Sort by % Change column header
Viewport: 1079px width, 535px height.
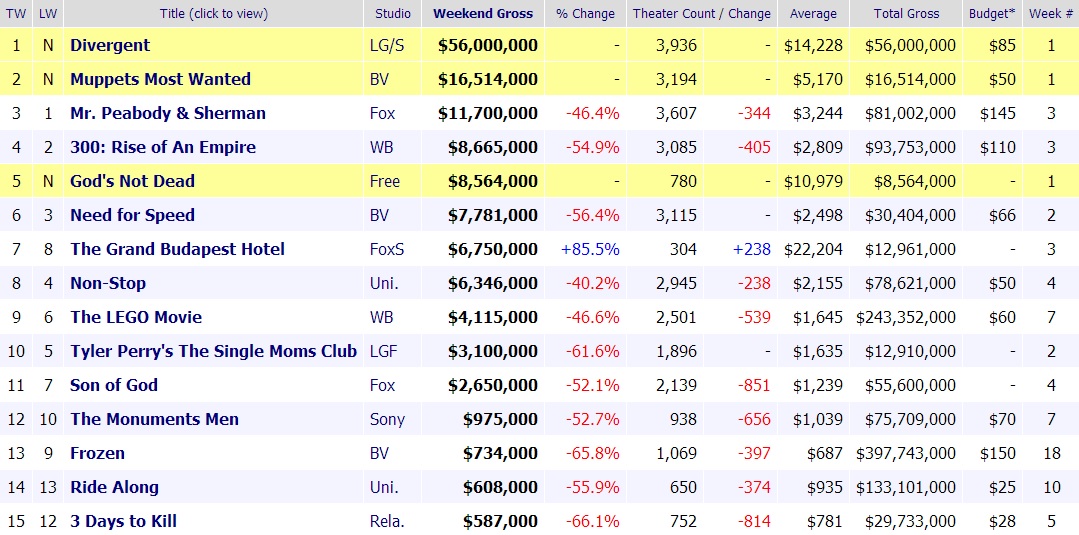585,14
